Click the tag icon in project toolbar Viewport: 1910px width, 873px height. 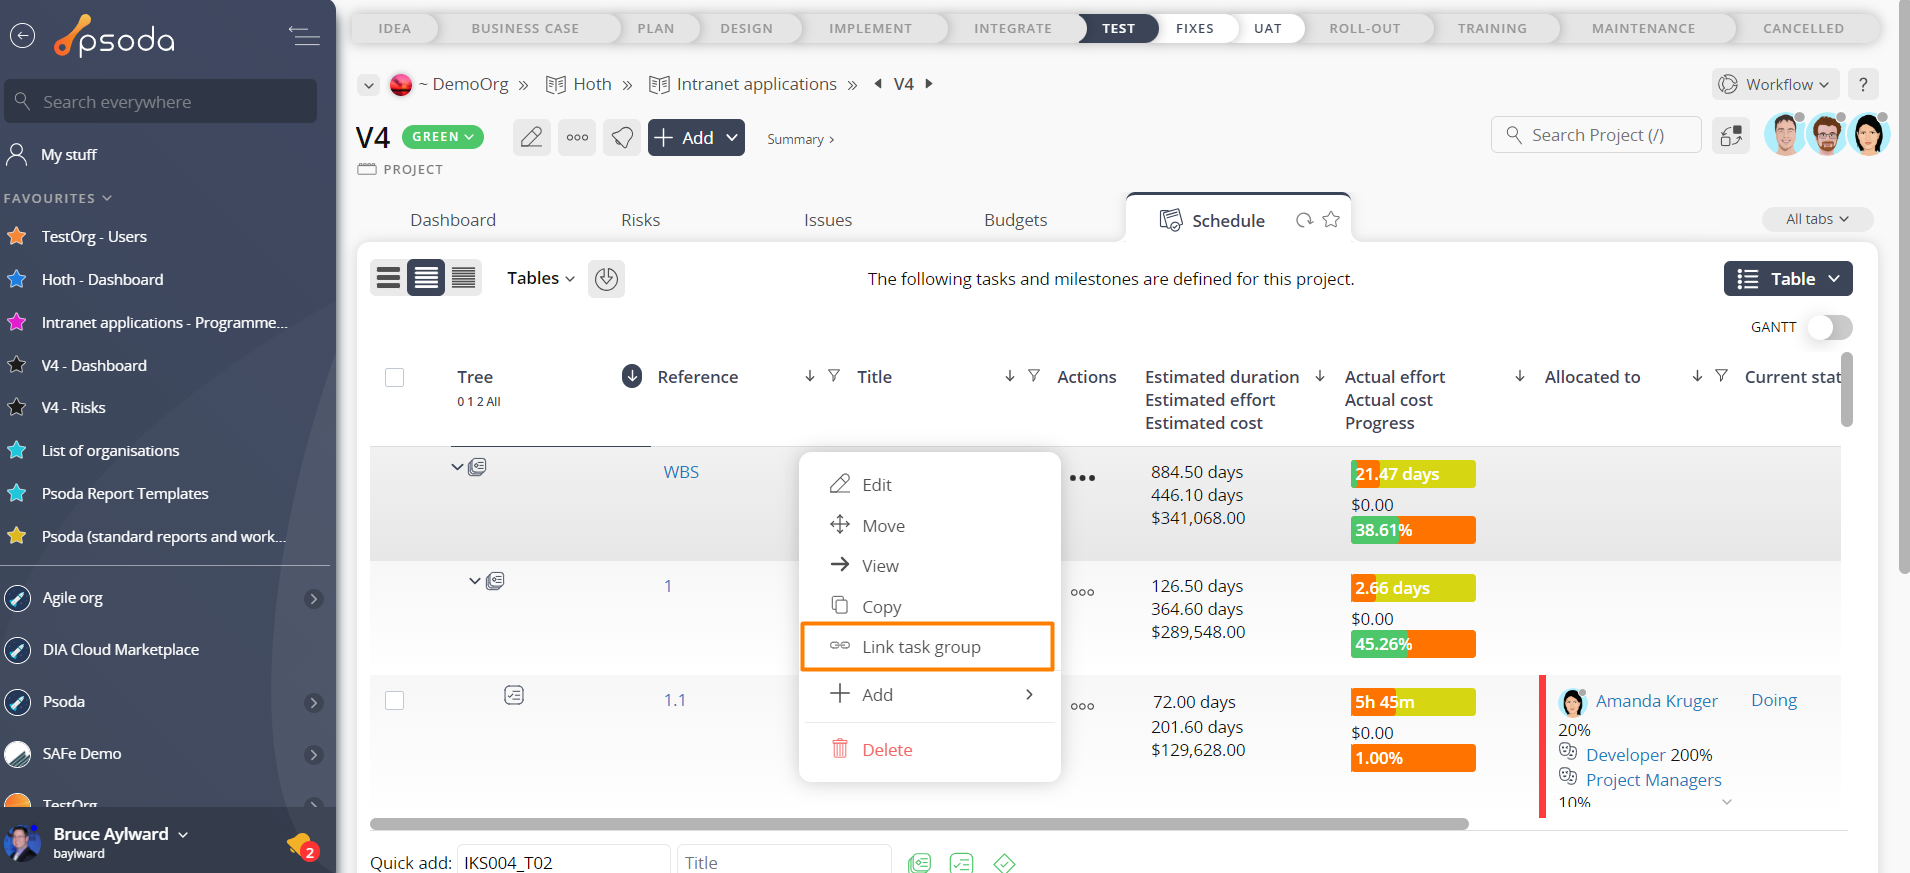tap(622, 137)
